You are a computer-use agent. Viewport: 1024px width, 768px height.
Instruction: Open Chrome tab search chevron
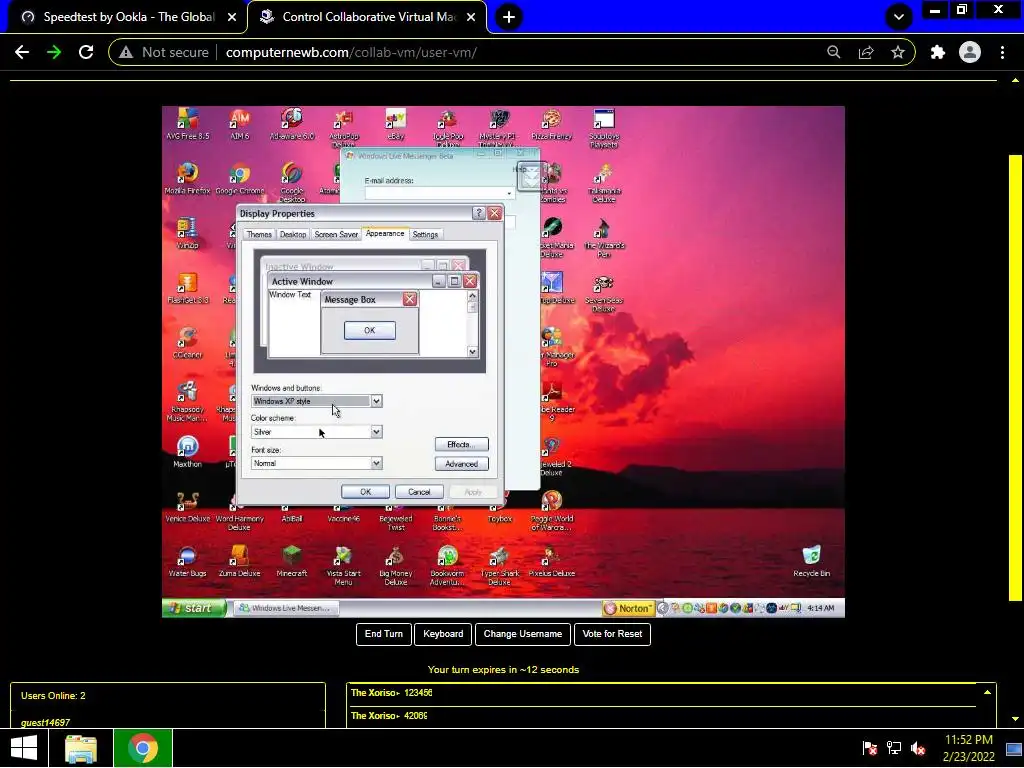[x=899, y=16]
